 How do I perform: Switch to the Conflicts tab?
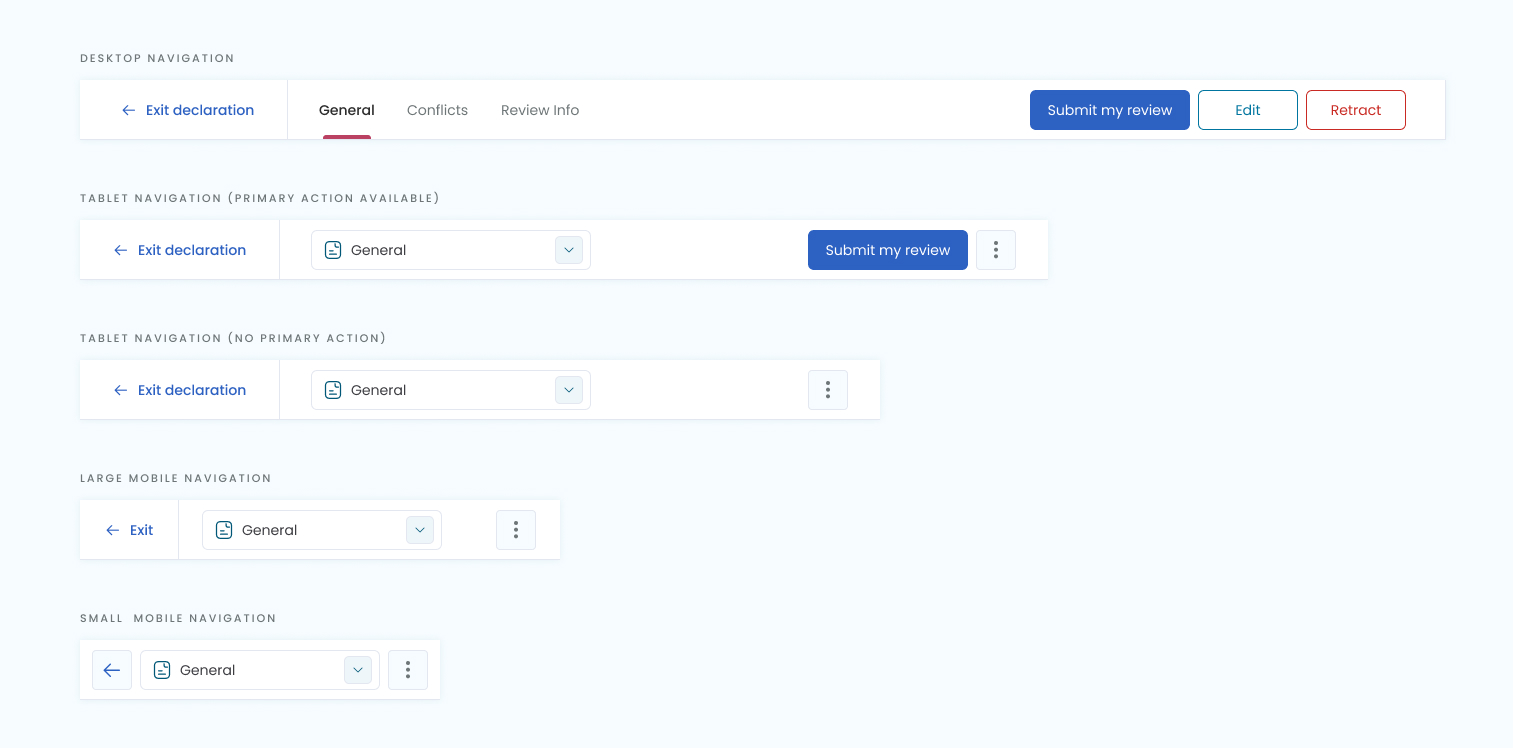pos(437,110)
